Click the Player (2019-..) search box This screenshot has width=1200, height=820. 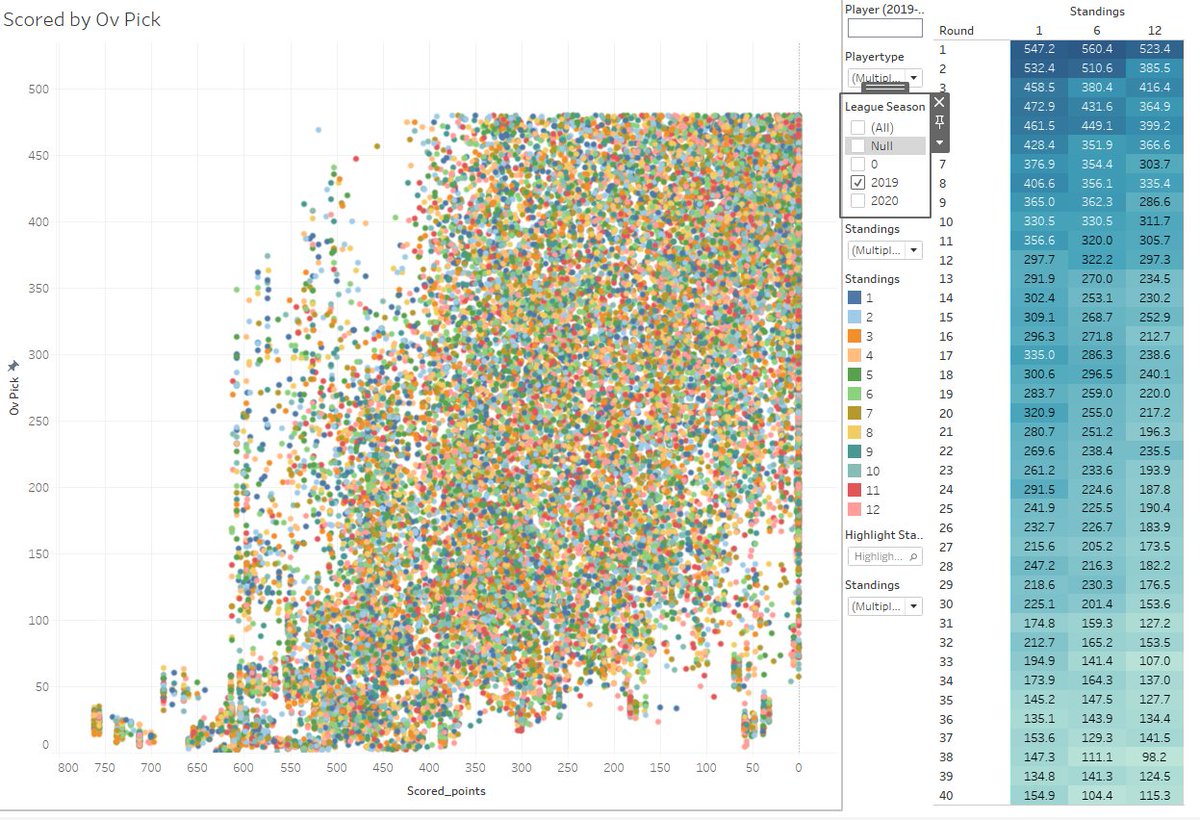coord(884,29)
